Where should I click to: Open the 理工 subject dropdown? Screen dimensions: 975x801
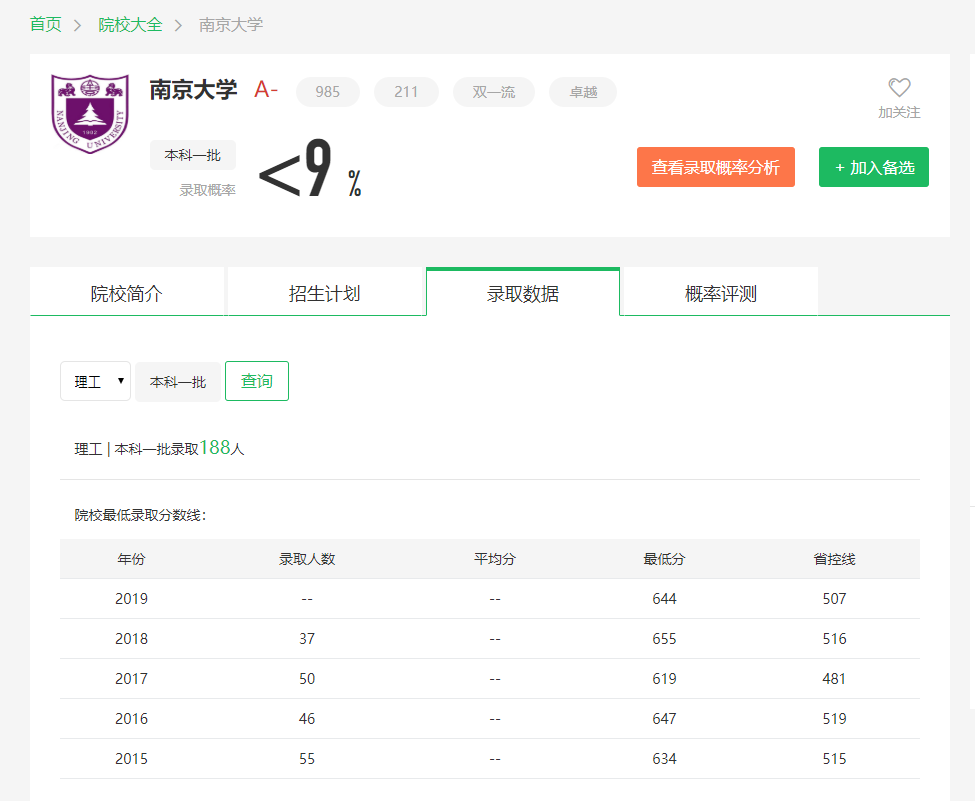click(95, 381)
